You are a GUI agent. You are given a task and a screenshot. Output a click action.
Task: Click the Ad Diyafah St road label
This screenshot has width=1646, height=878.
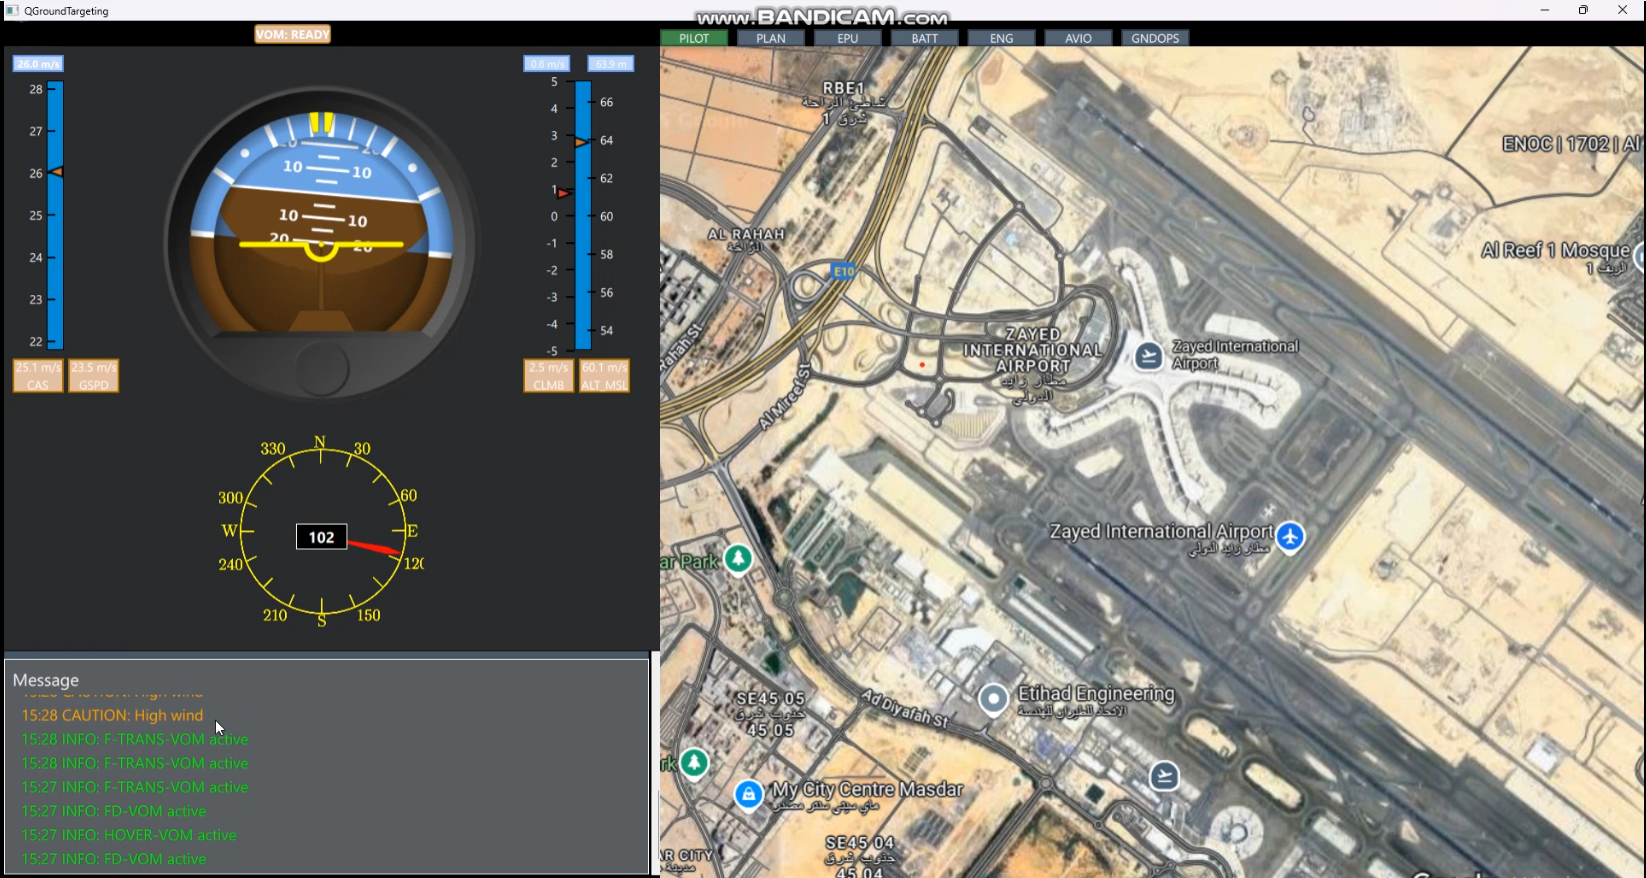906,707
